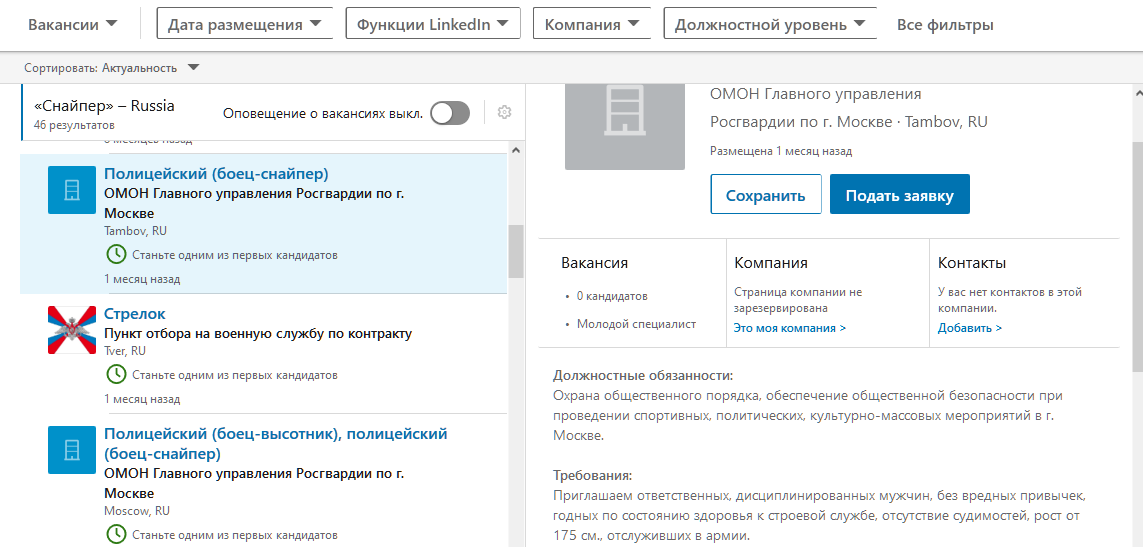Image resolution: width=1143 pixels, height=547 pixels.
Task: Click the боец-высотник listing's building logo
Action: click(x=72, y=450)
